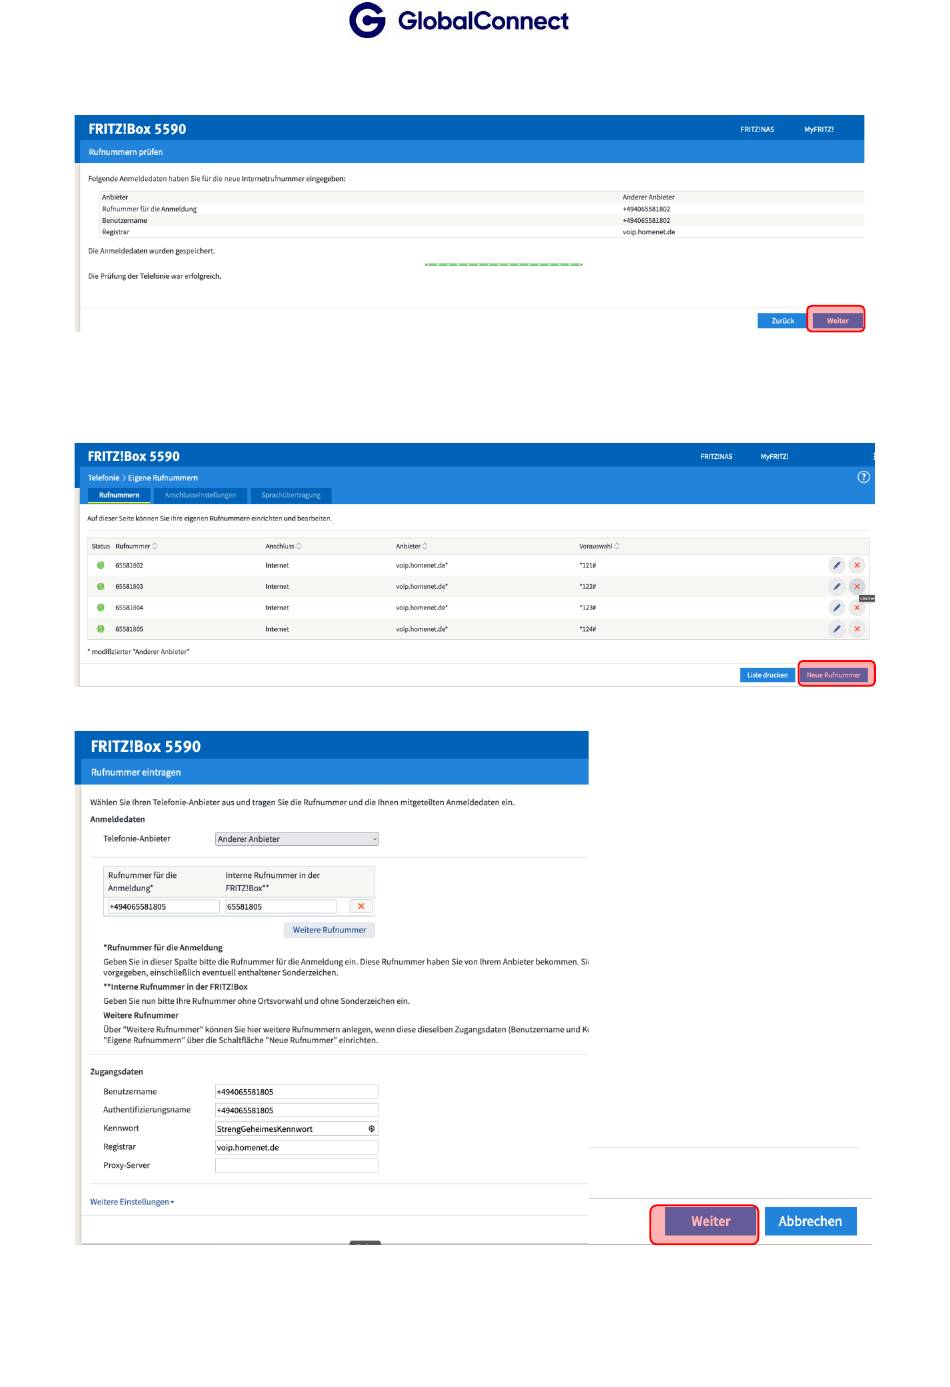Image resolution: width=950 pixels, height=1387 pixels.
Task: Edit number 65581804 with its pencil icon
Action: (x=837, y=608)
